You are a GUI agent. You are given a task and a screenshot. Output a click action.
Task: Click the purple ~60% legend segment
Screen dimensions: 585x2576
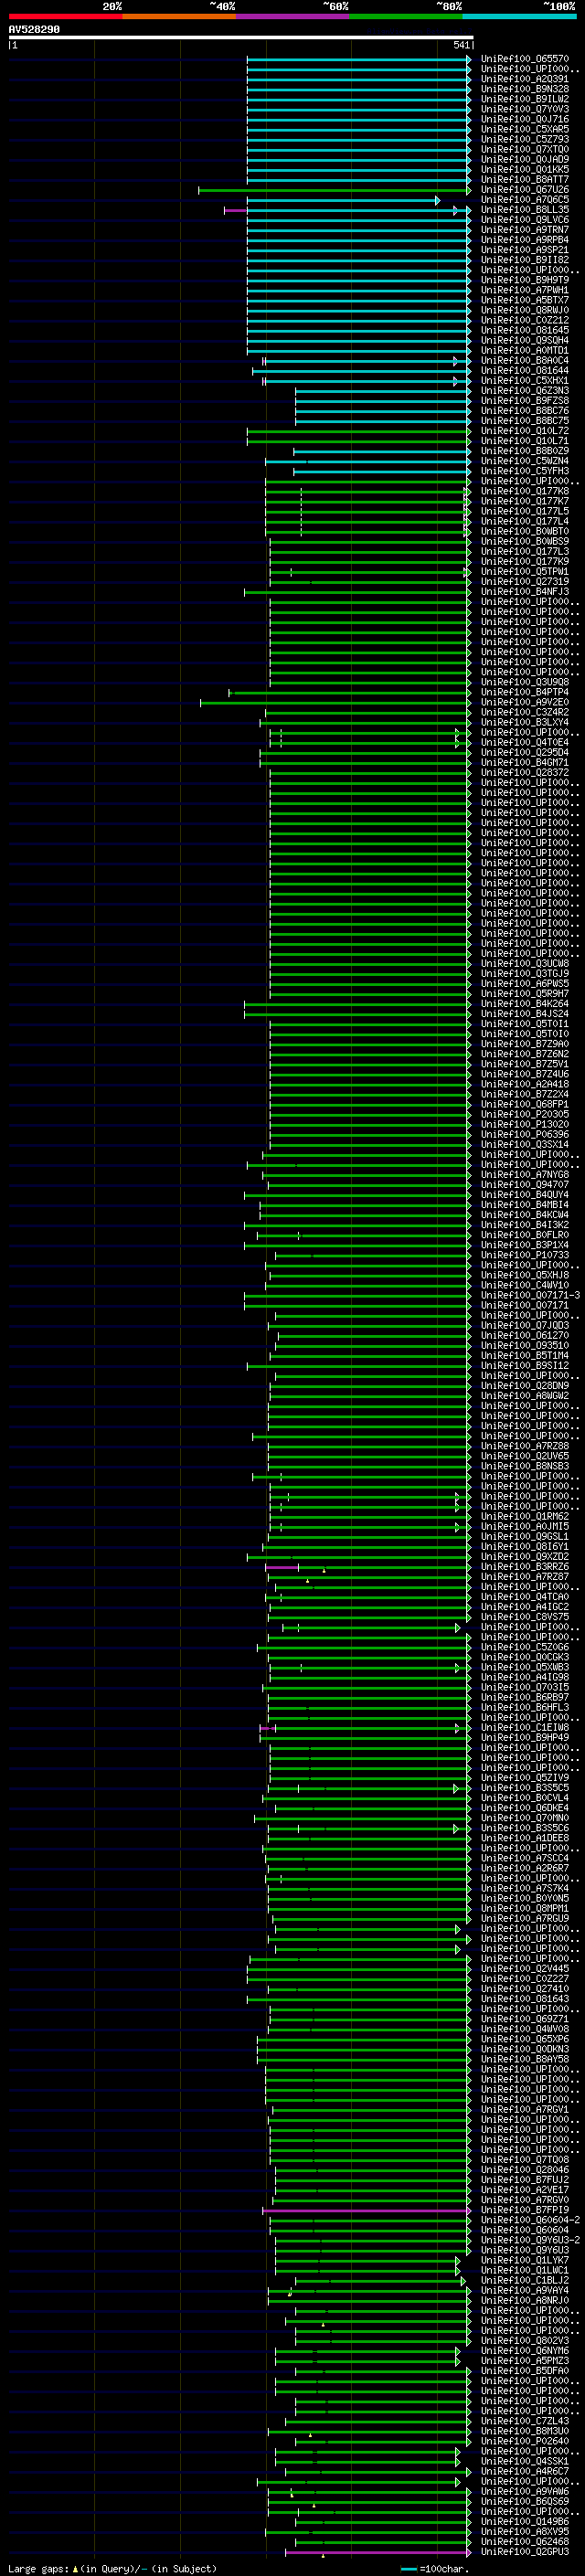click(293, 16)
